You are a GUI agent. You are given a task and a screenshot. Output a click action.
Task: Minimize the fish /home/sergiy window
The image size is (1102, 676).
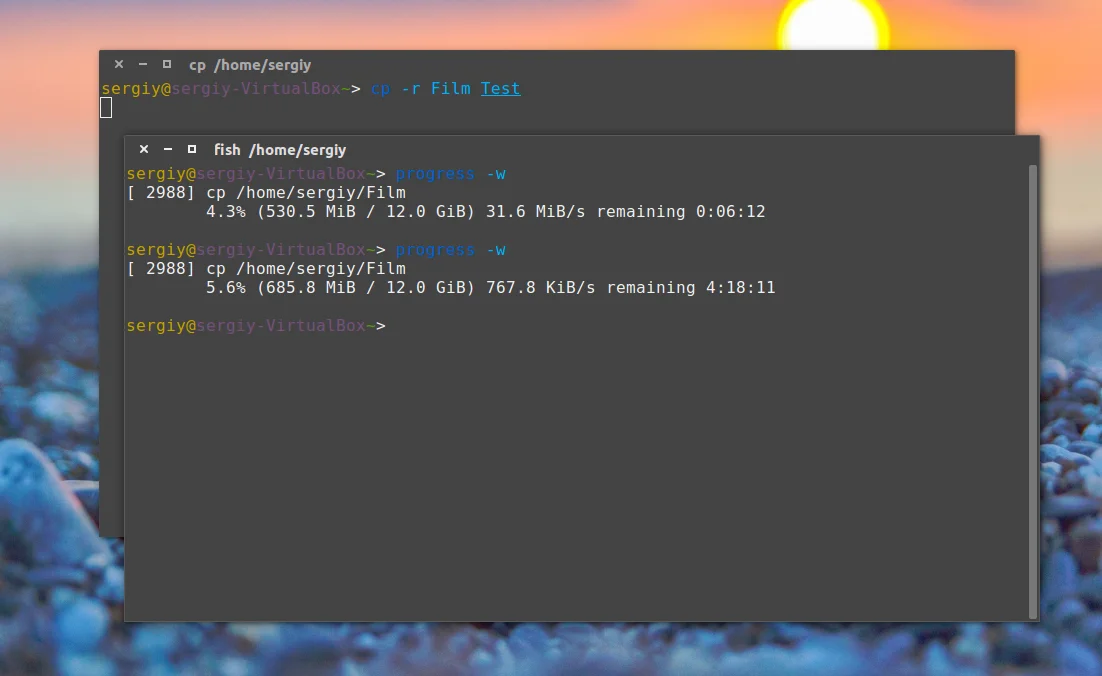(167, 149)
